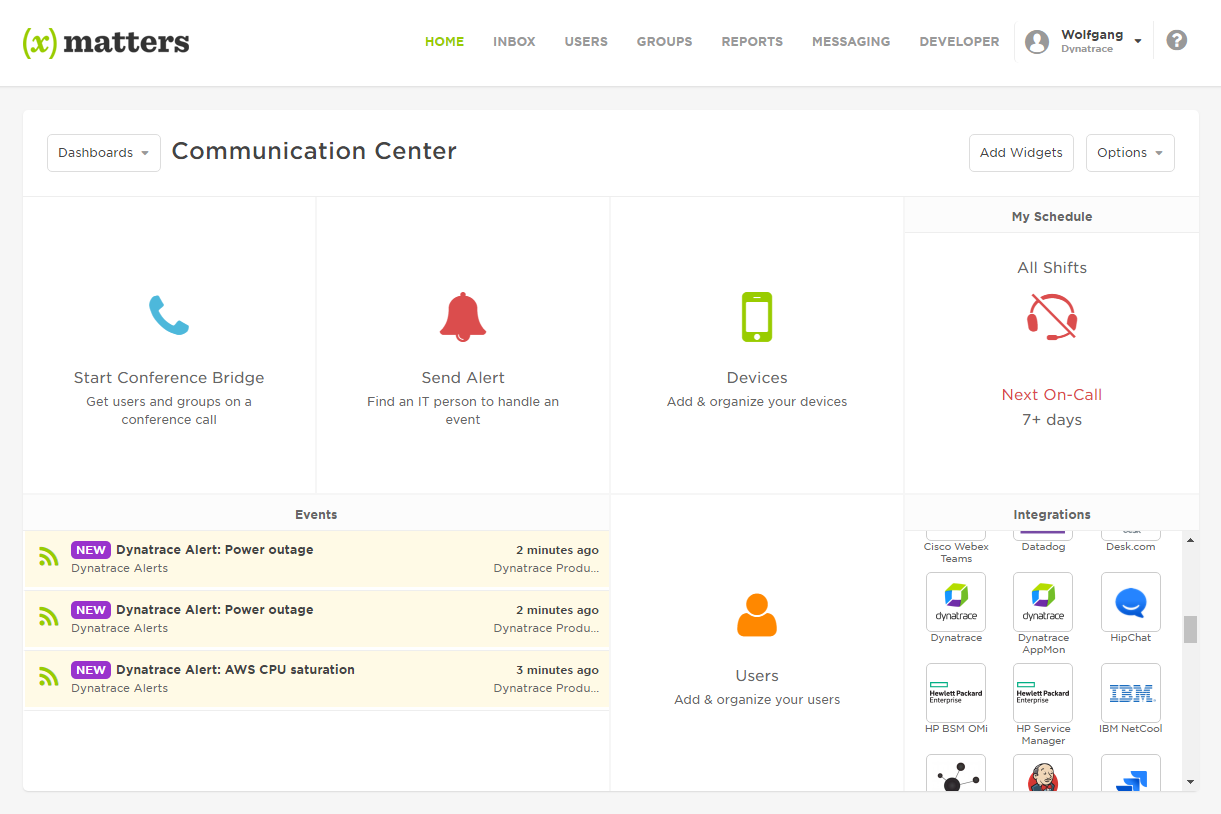
Task: Click the crossed-out headset on-call icon
Action: click(1052, 317)
